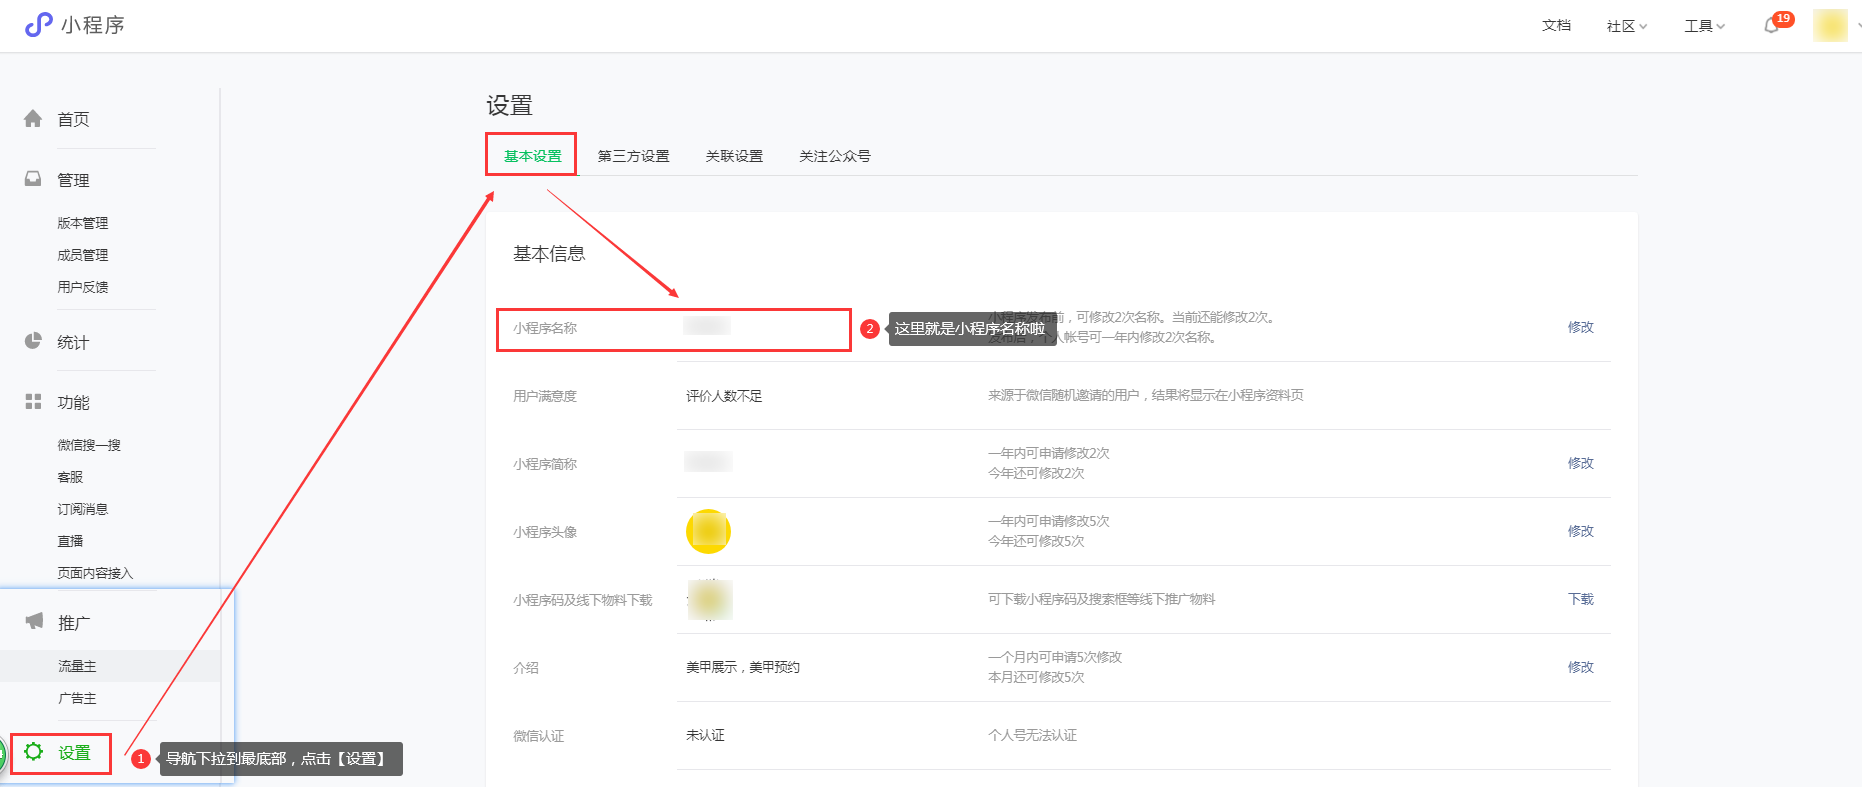Click 修改 for 介绍 row
The width and height of the screenshot is (1862, 787).
coord(1581,667)
